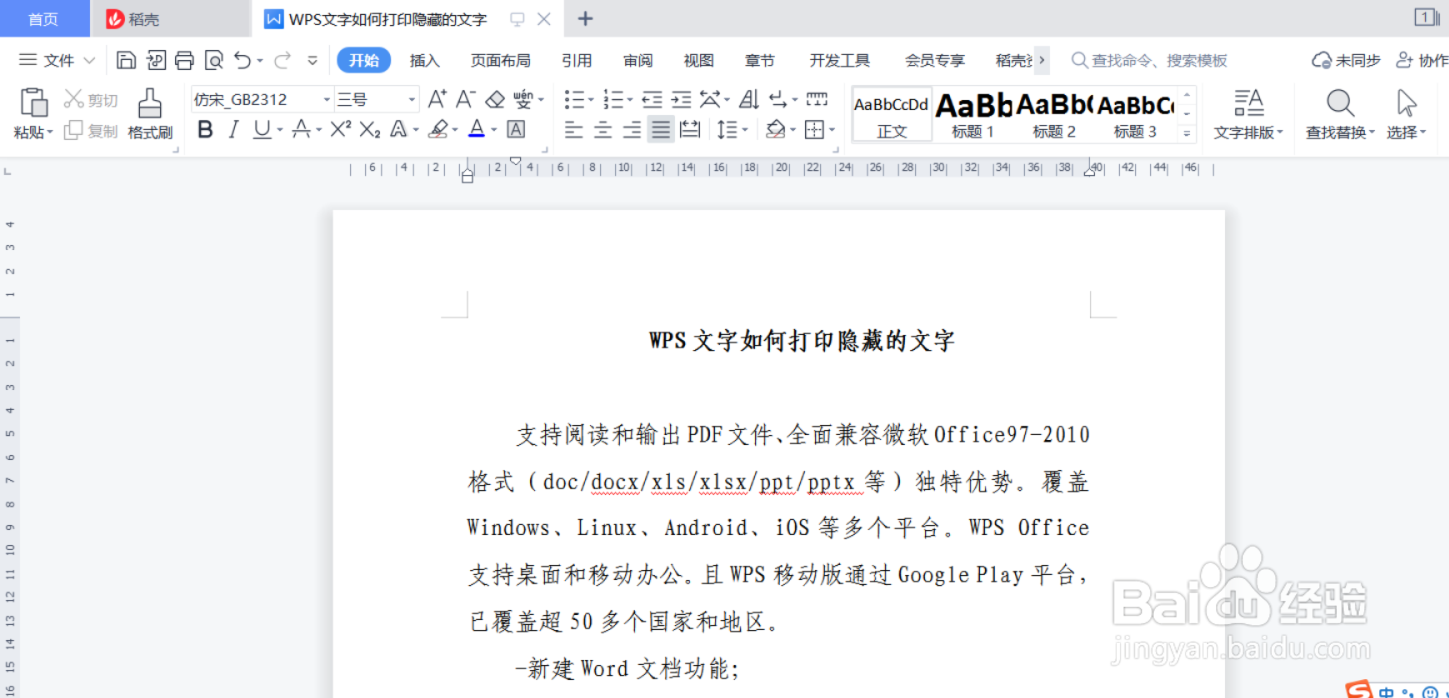Toggle character shading boxed A icon
The height and width of the screenshot is (698, 1449).
(516, 129)
